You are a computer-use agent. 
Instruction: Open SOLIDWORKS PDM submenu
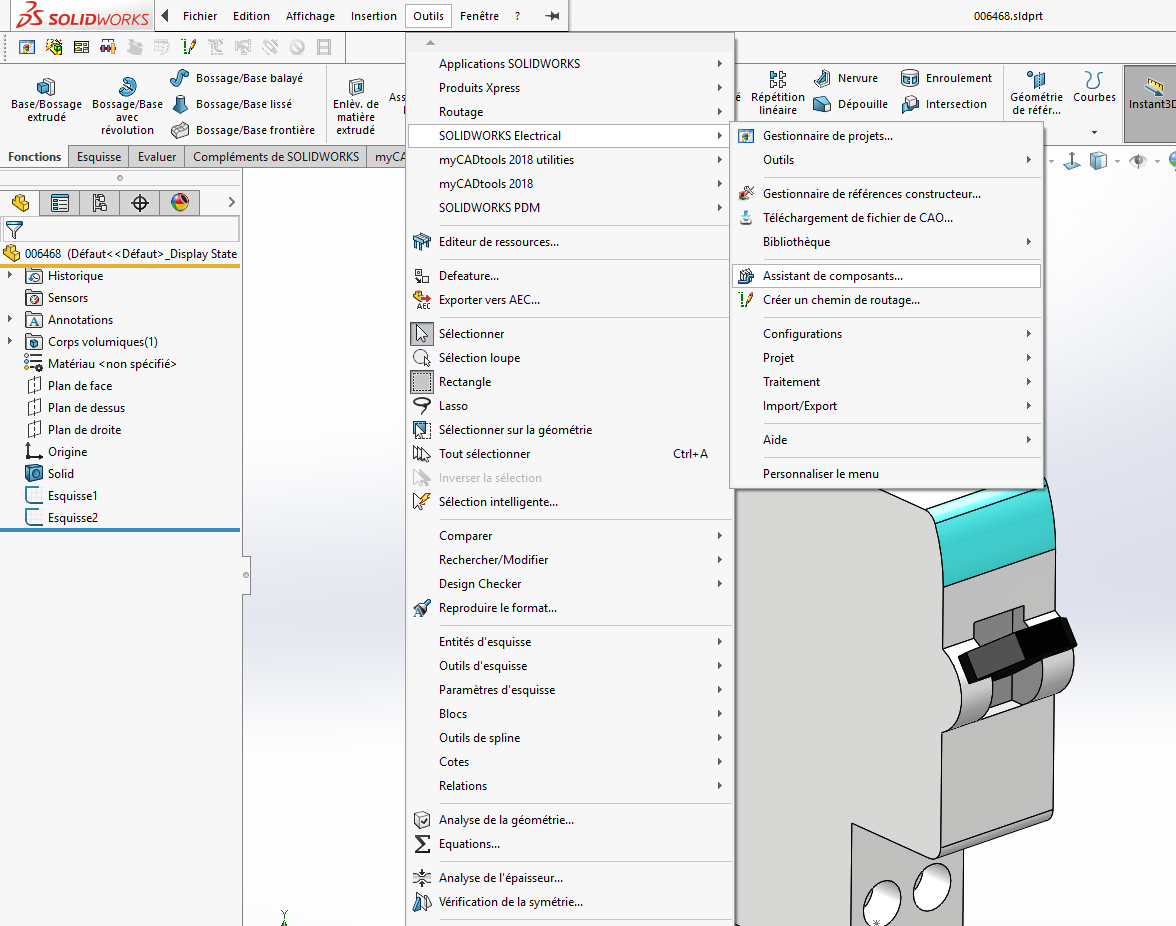point(570,208)
